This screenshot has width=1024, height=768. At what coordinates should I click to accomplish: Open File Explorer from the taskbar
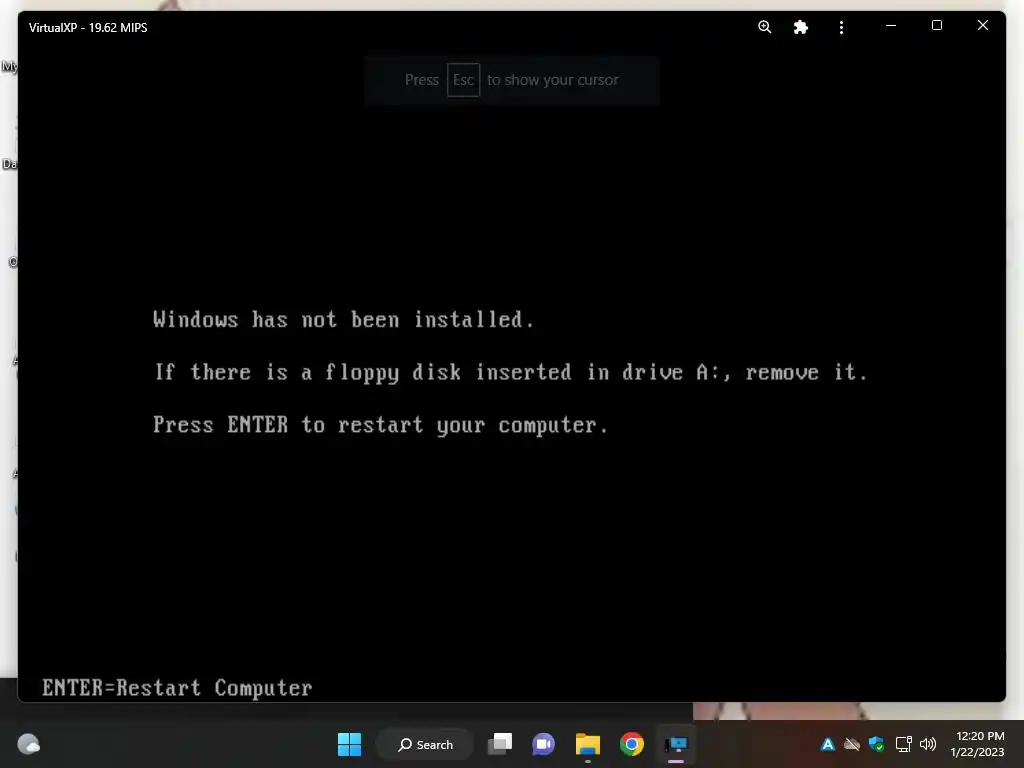587,744
